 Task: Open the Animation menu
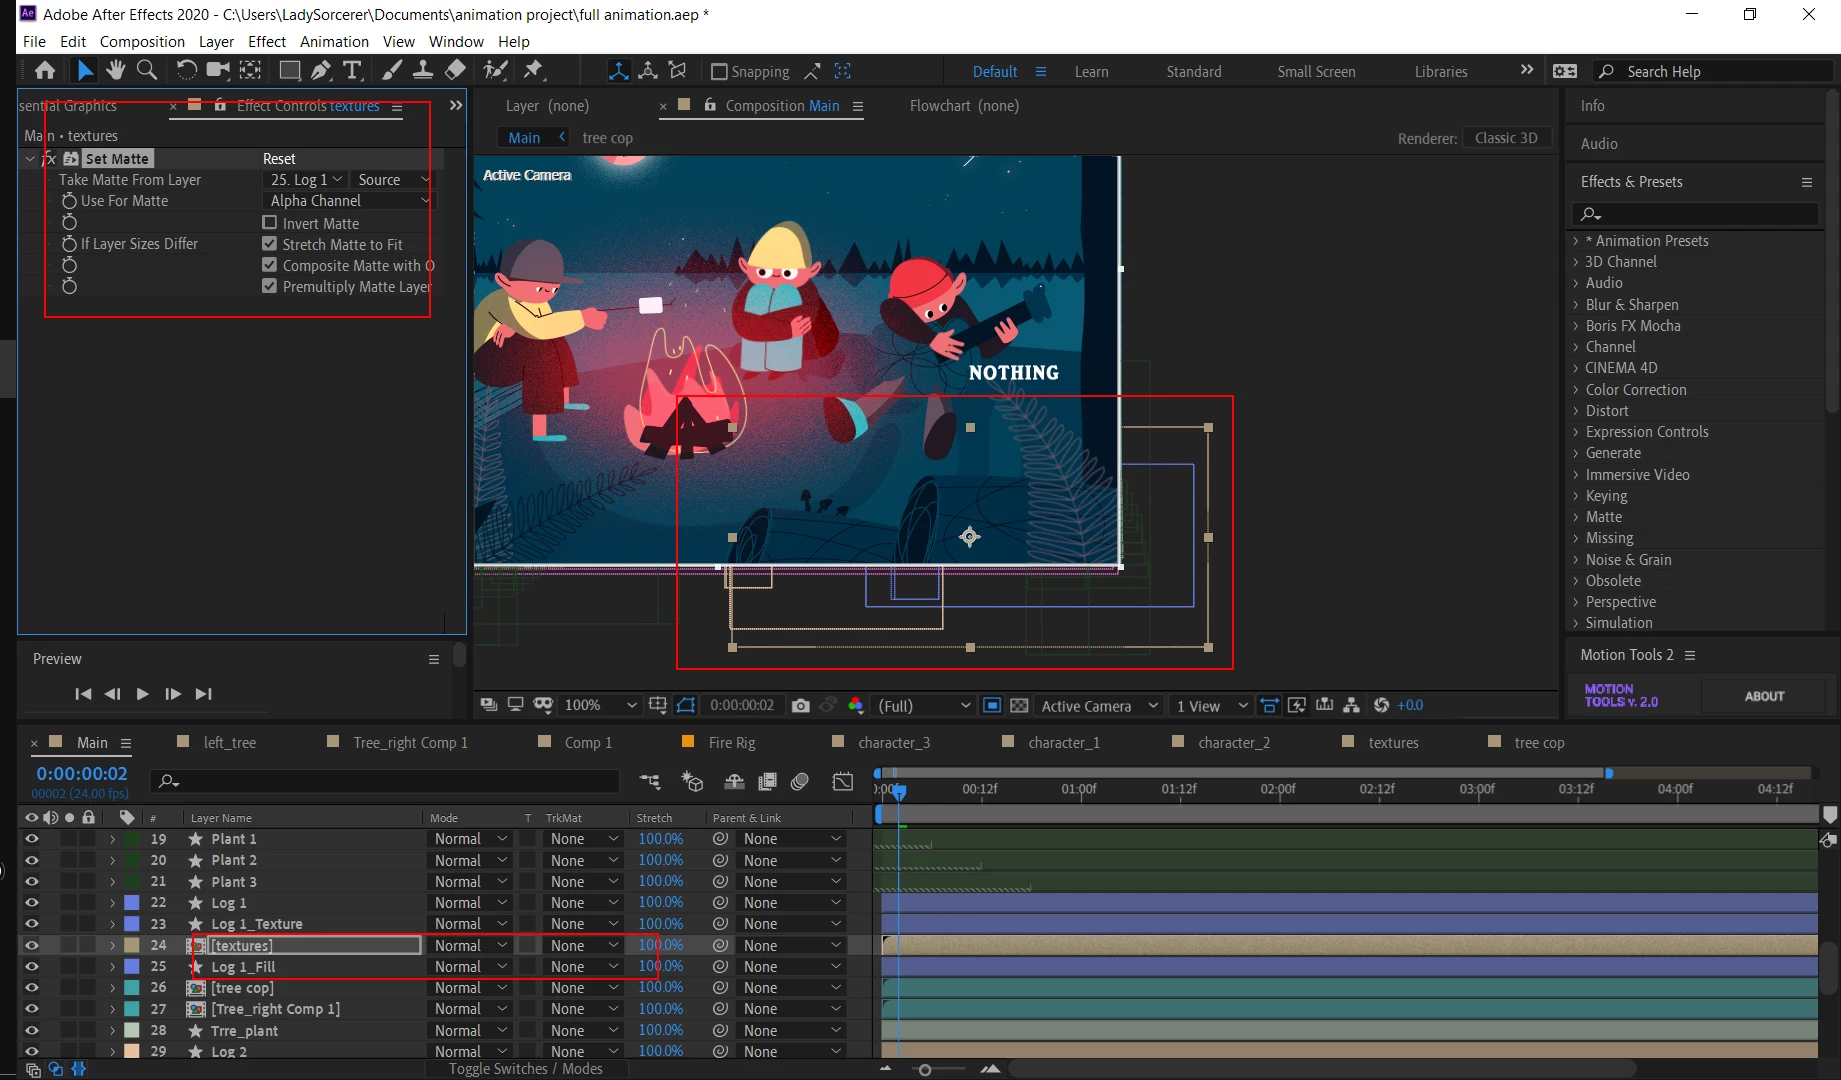(334, 41)
